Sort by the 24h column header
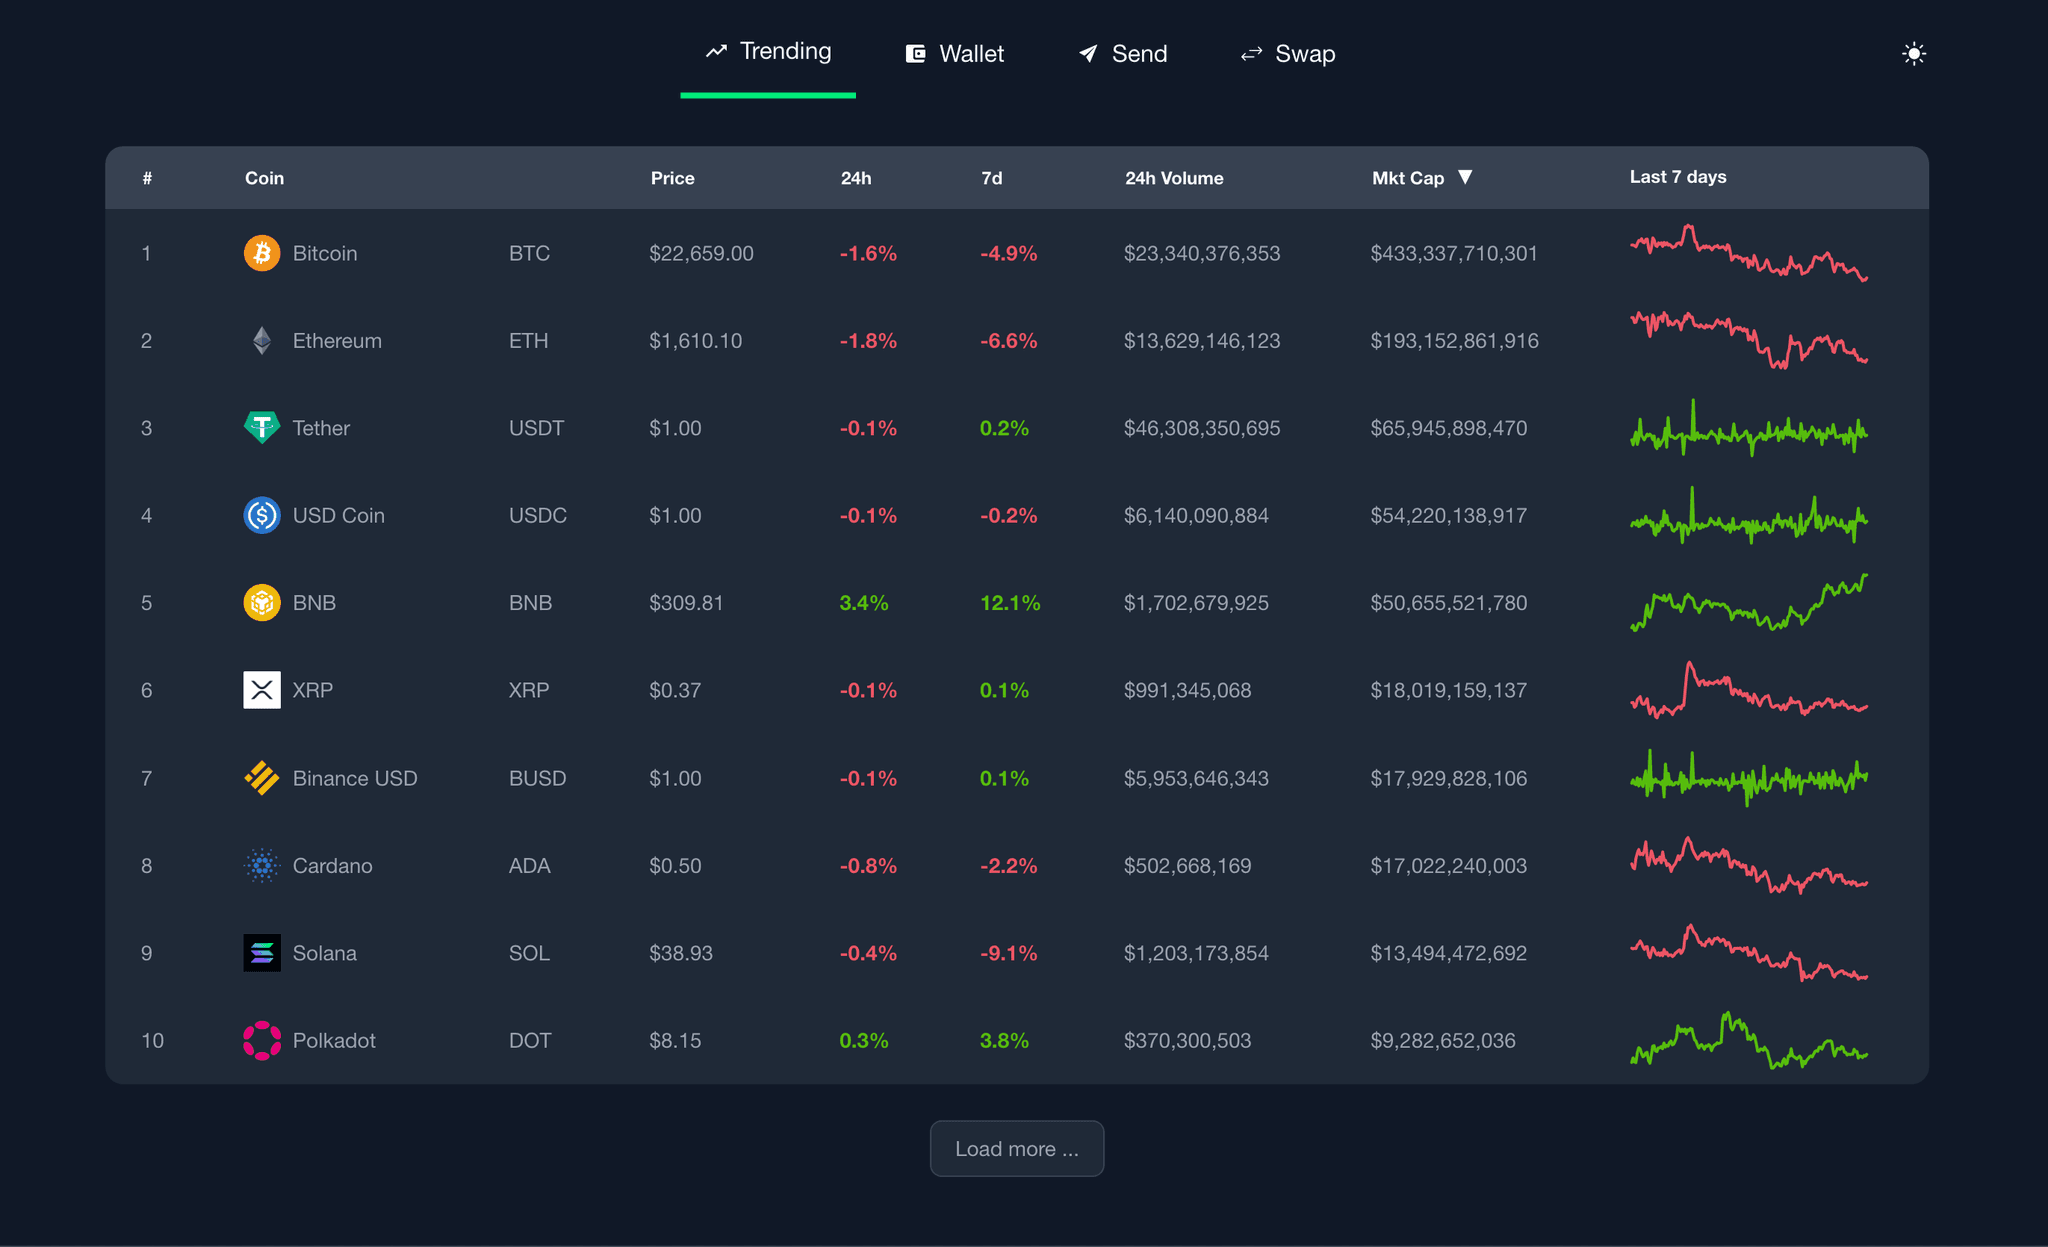This screenshot has width=2048, height=1247. 856,178
